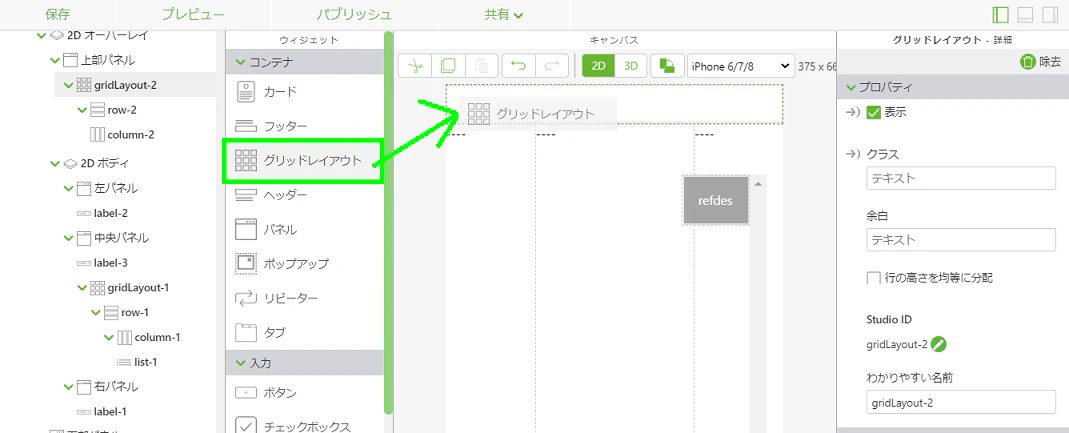Click the binding arrow beside 表示
This screenshot has height=433, width=1069.
coord(852,113)
